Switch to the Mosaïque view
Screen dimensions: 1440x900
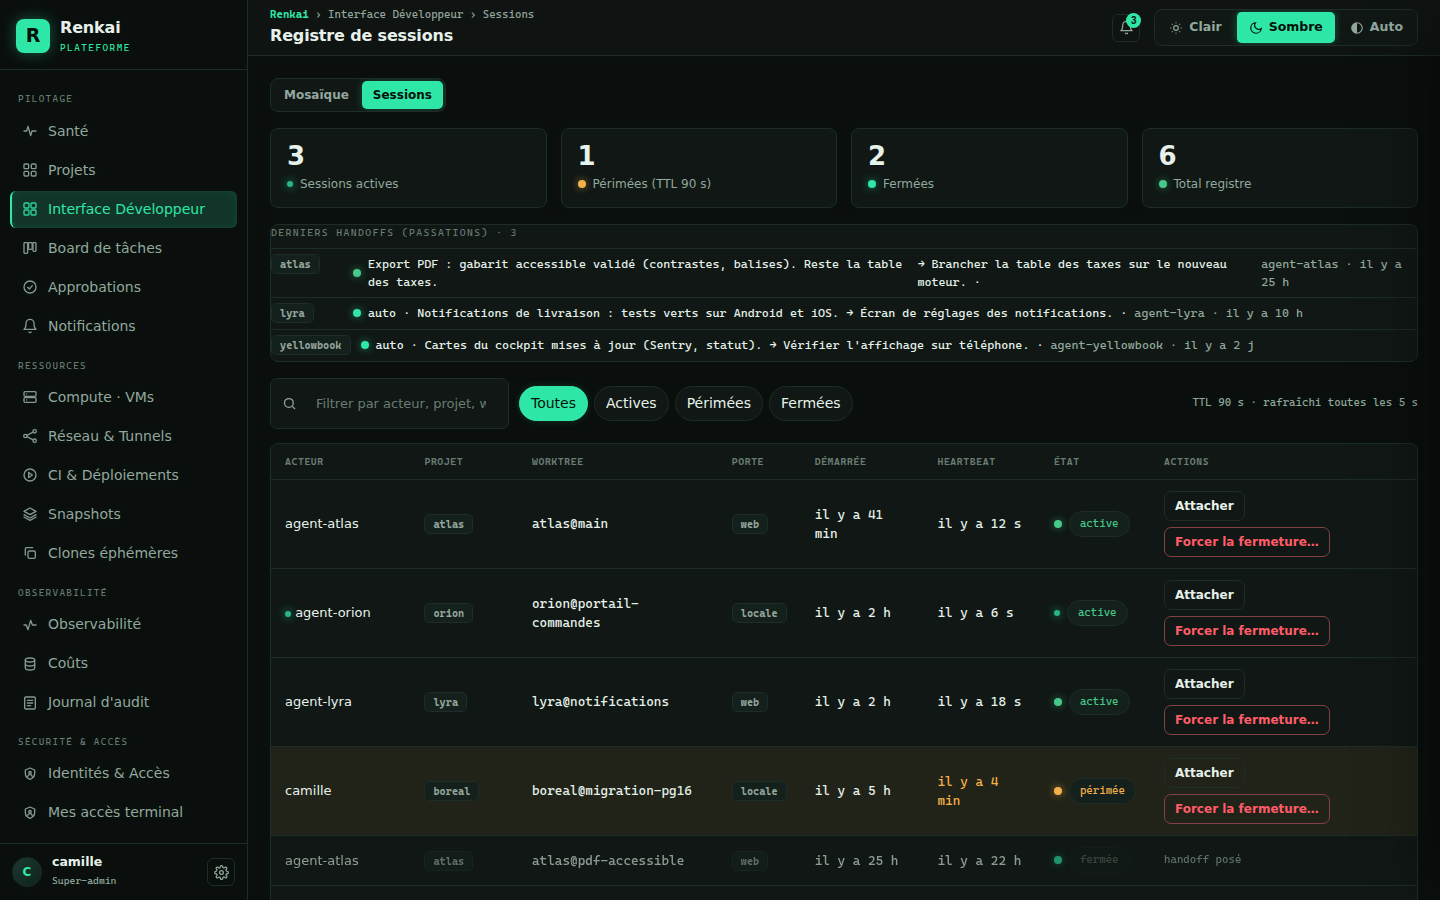(316, 95)
